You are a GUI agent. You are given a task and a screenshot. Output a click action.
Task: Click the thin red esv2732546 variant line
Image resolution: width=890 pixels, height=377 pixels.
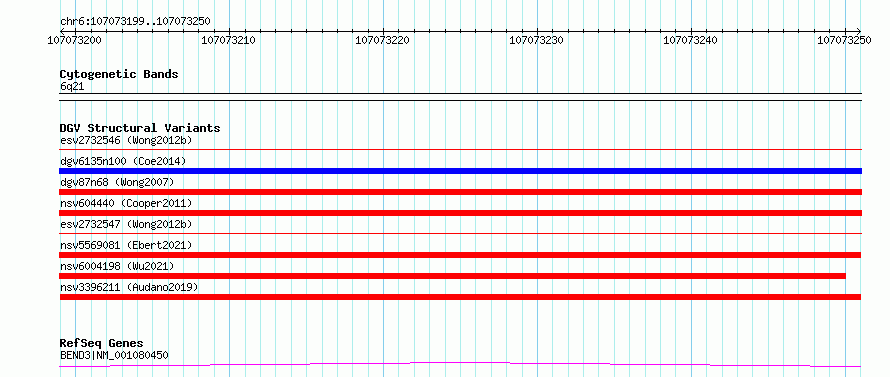[460, 149]
